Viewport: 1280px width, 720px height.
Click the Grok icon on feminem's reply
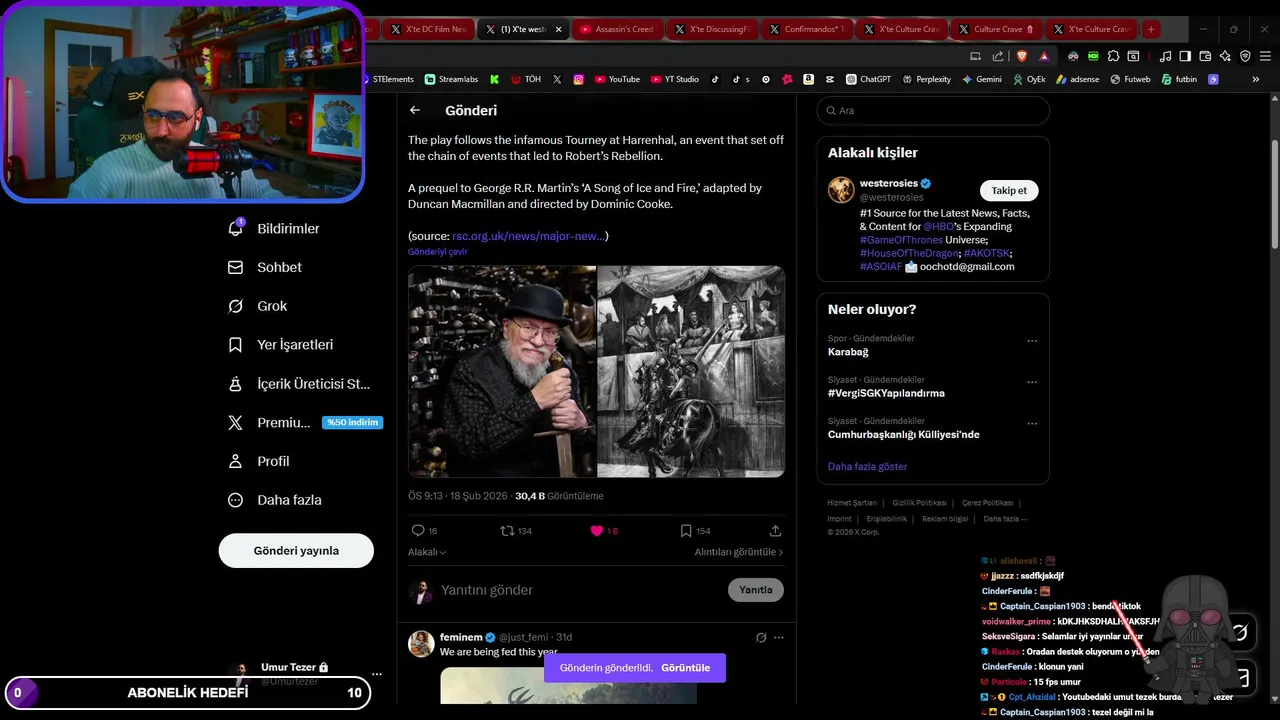761,637
